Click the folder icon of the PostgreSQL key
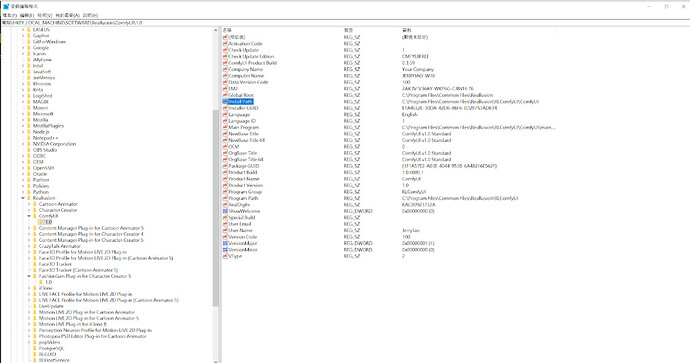690x363 pixels. (35, 348)
